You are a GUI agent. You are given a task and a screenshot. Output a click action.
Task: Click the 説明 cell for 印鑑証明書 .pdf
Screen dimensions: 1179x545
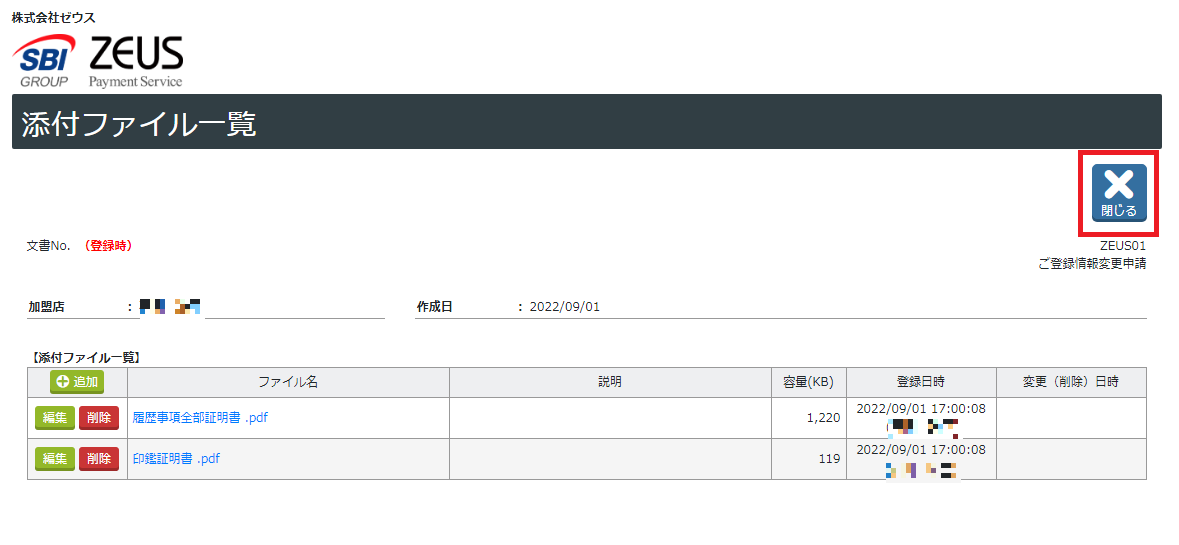pos(611,459)
